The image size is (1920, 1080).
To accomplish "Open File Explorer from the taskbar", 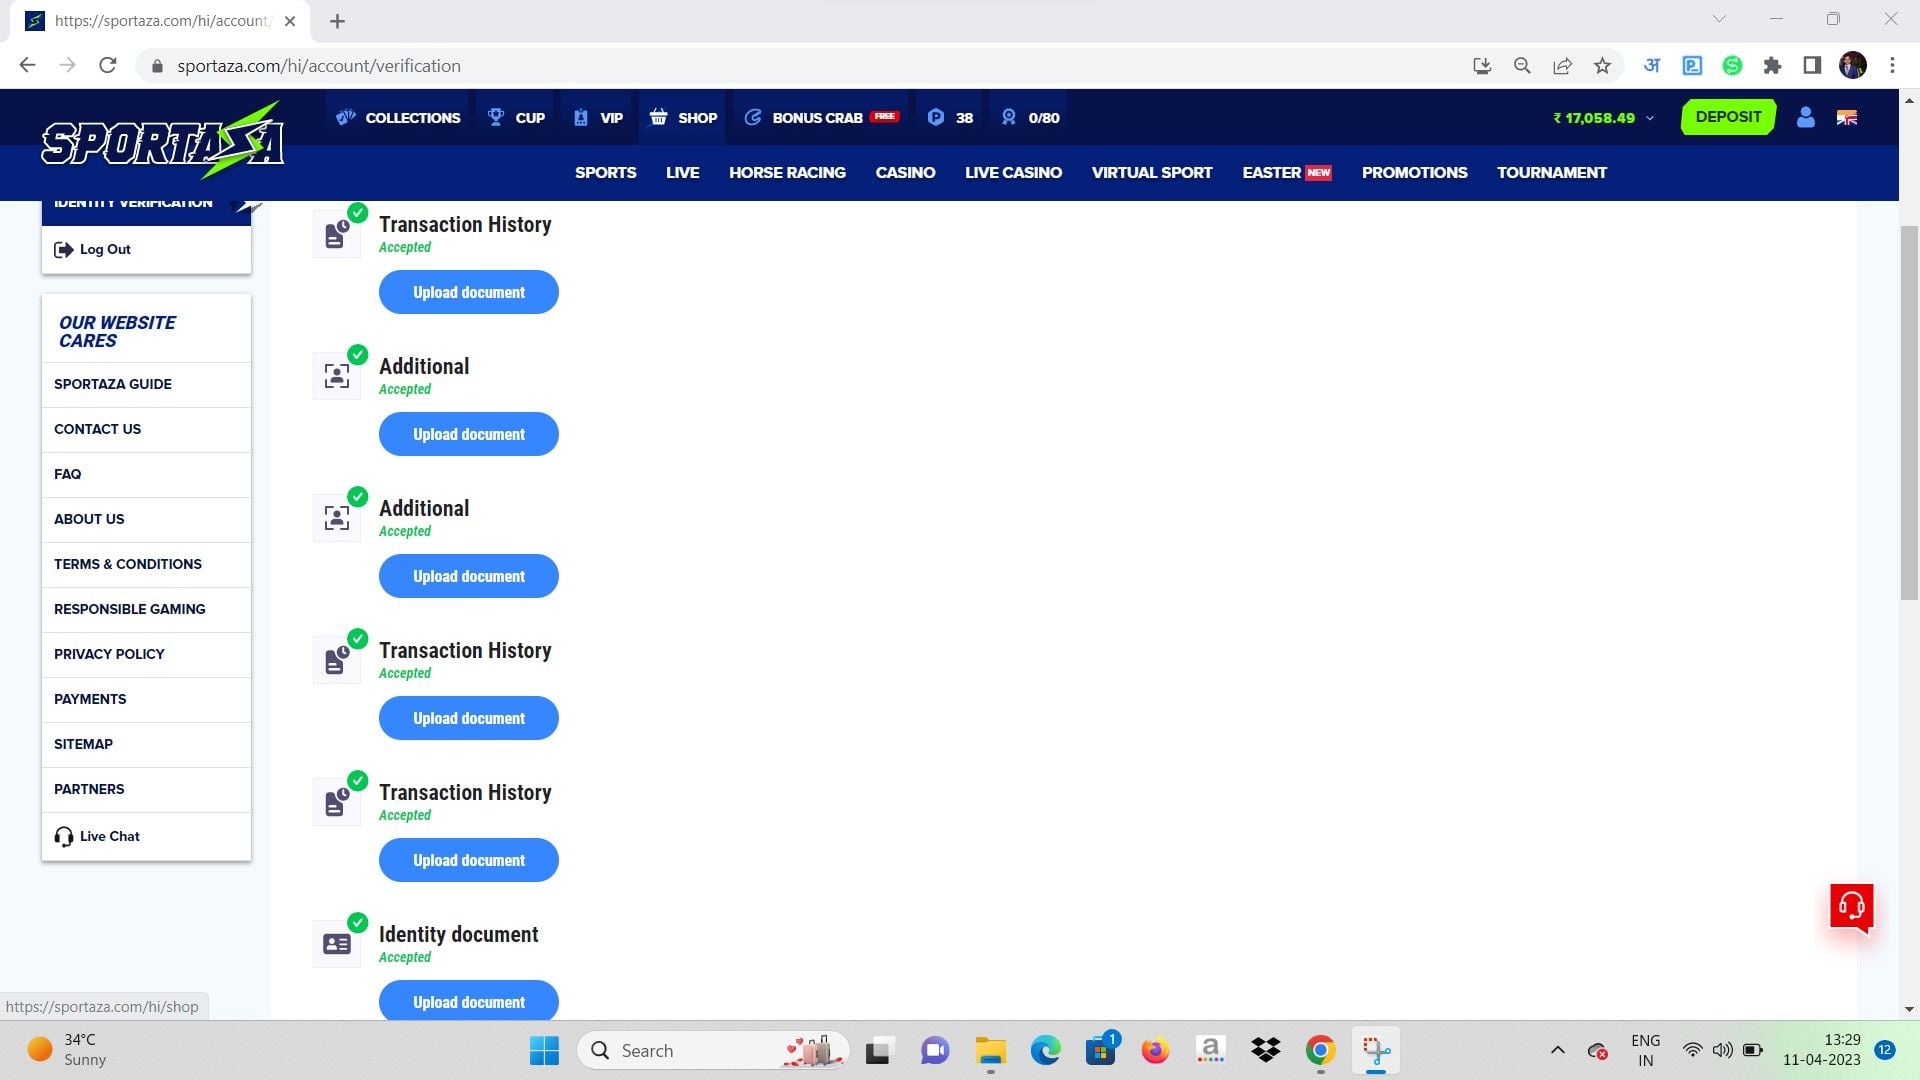I will pos(990,1050).
